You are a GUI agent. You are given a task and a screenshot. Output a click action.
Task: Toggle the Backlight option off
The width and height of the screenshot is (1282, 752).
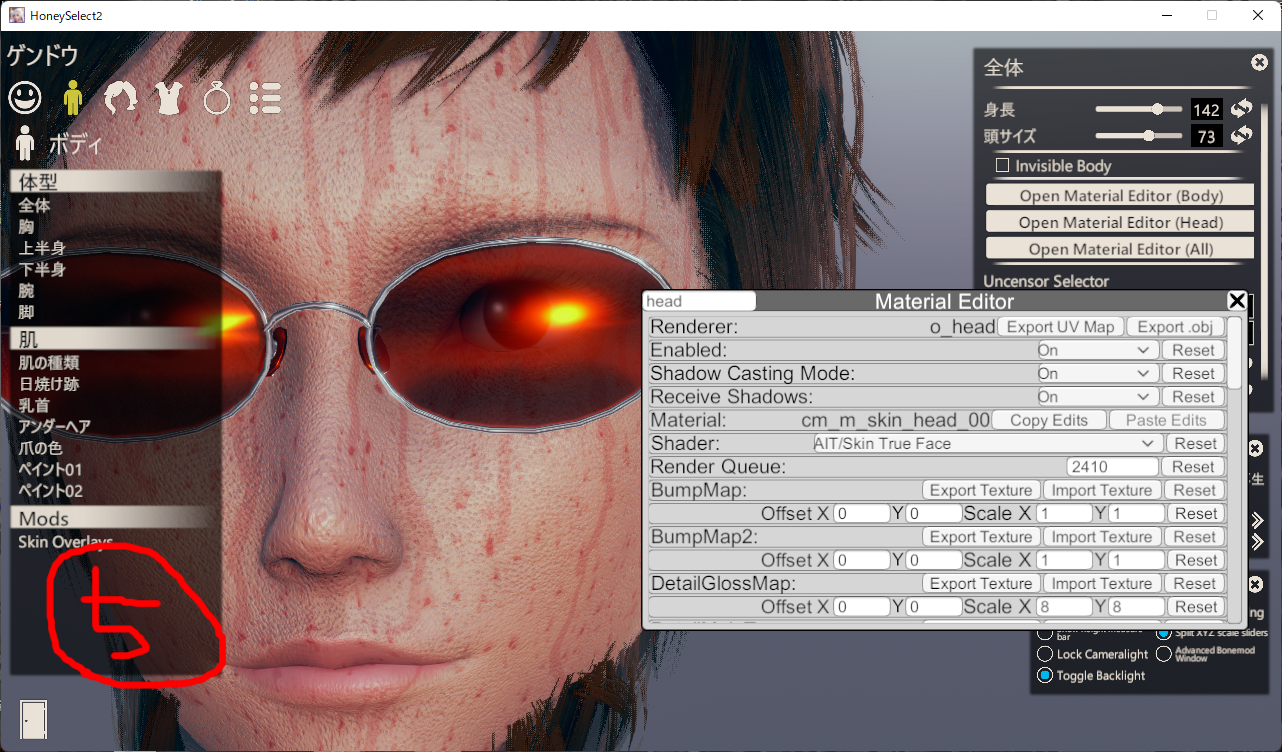click(x=1045, y=676)
